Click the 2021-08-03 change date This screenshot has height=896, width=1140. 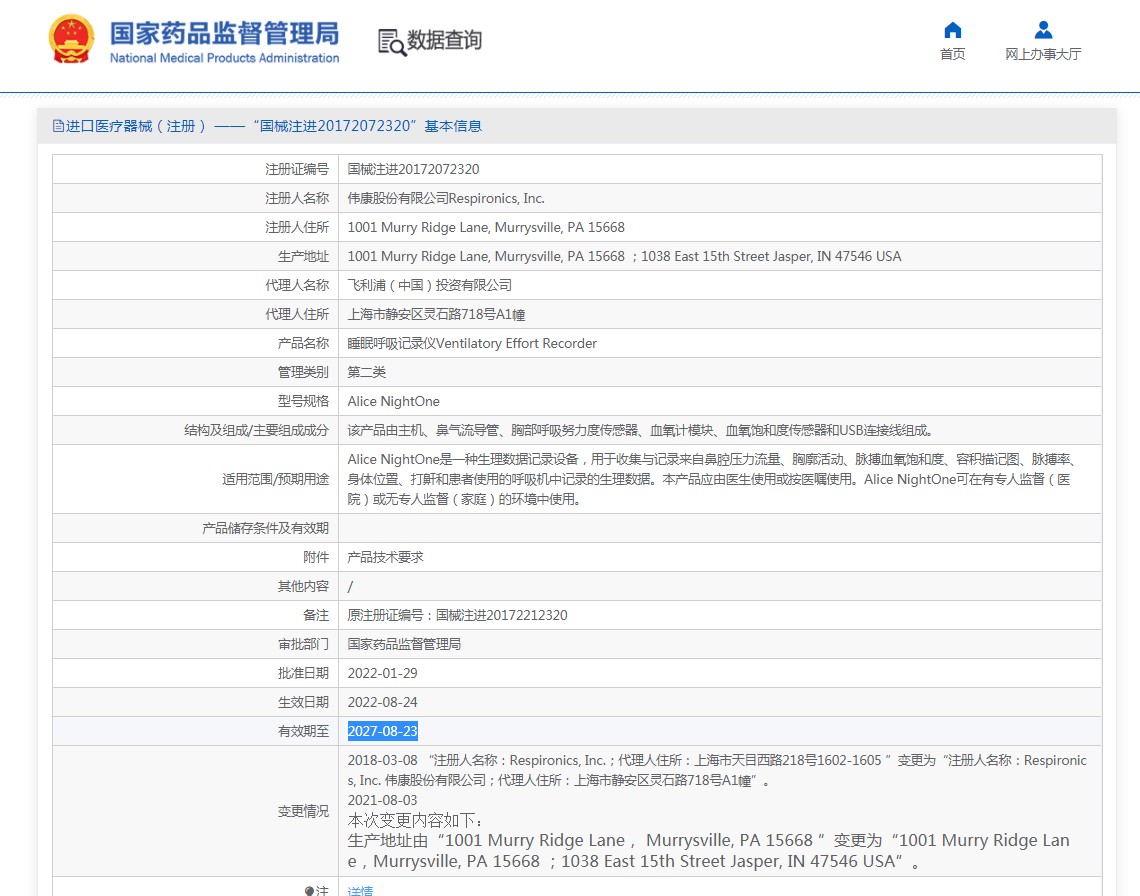[382, 800]
